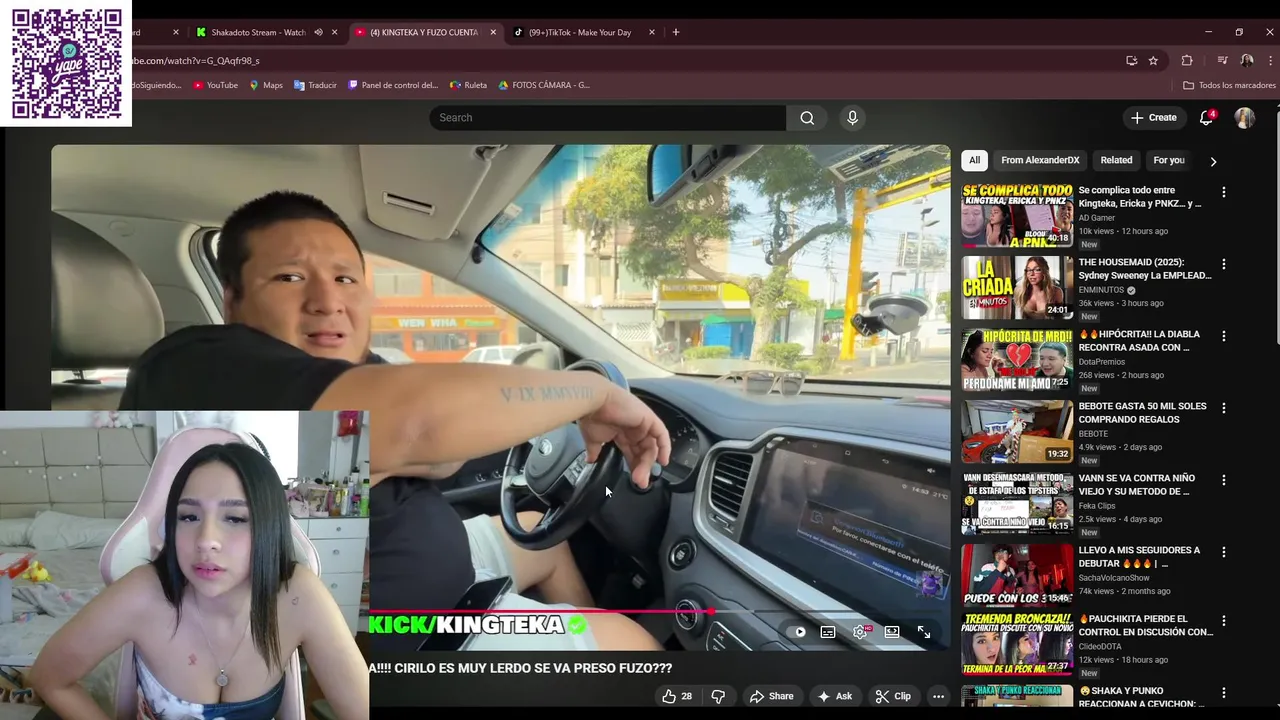Open options for 'LLEVO A MIS SEGUIDORES' video
Image resolution: width=1280 pixels, height=720 pixels.
click(x=1223, y=552)
